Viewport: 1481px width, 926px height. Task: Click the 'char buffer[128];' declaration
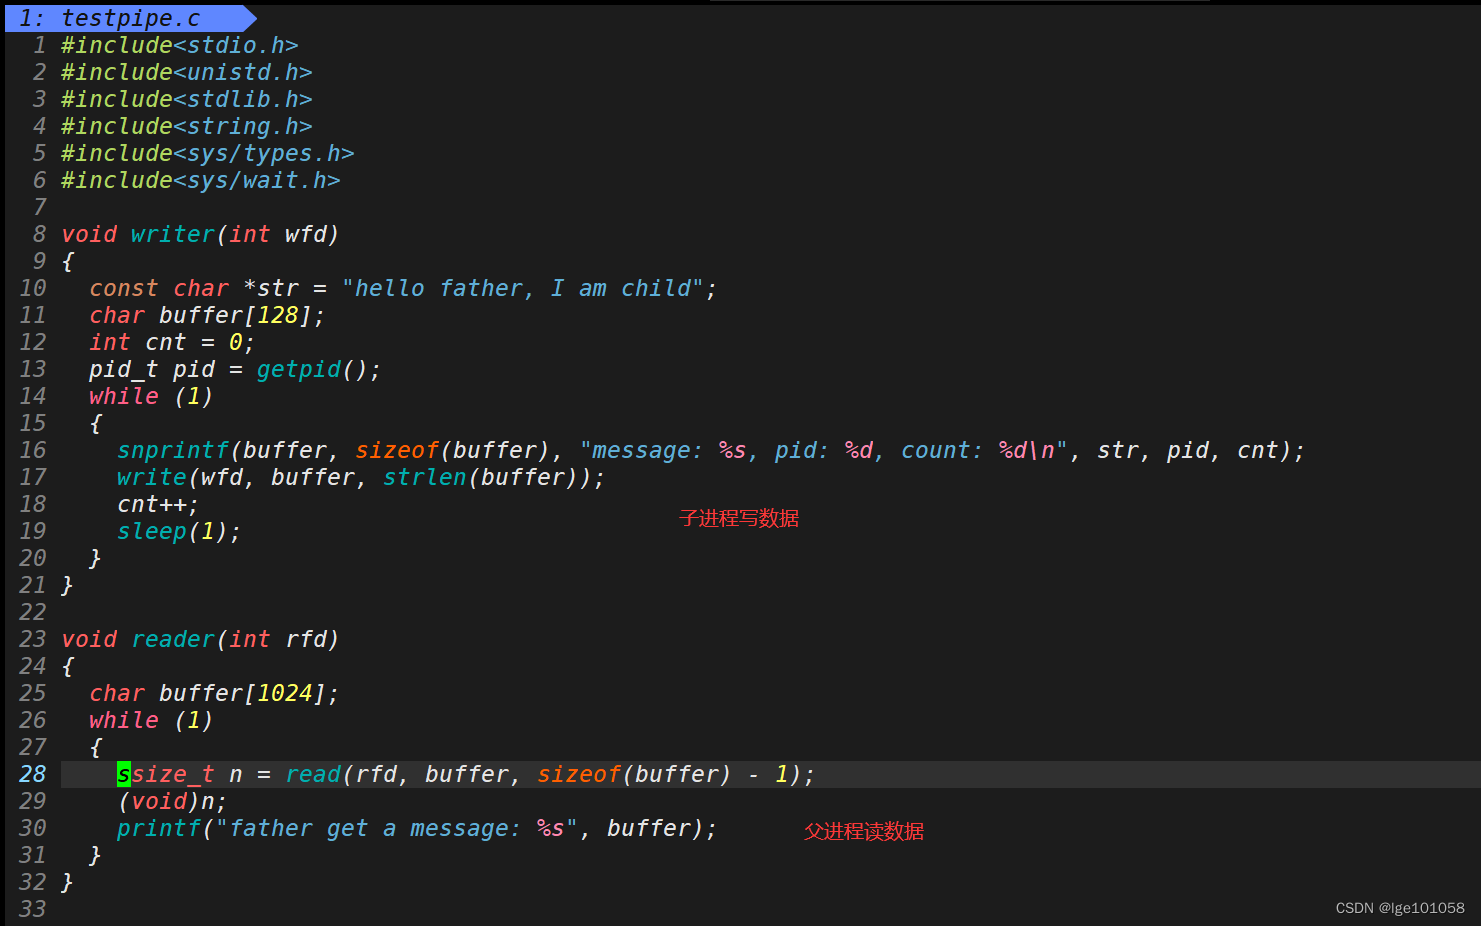[x=207, y=316]
